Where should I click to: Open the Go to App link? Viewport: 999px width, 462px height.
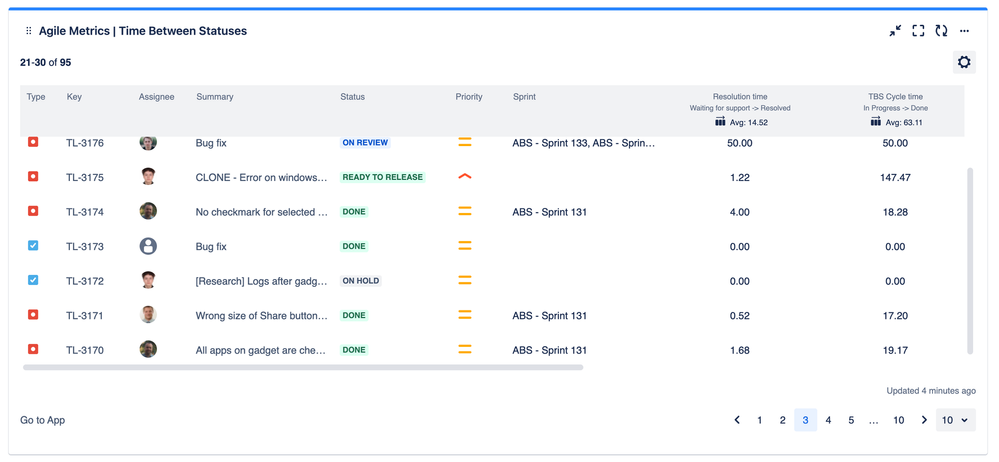tap(43, 420)
